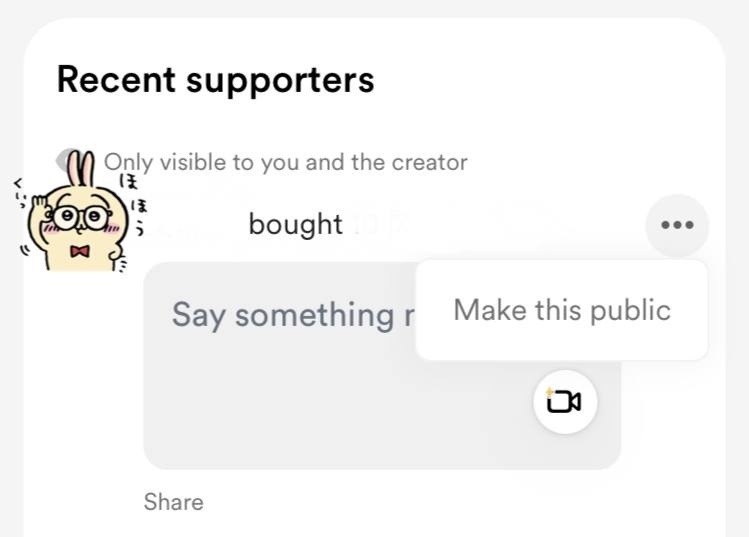
Task: Click the bunny's long ears
Action: [x=80, y=168]
